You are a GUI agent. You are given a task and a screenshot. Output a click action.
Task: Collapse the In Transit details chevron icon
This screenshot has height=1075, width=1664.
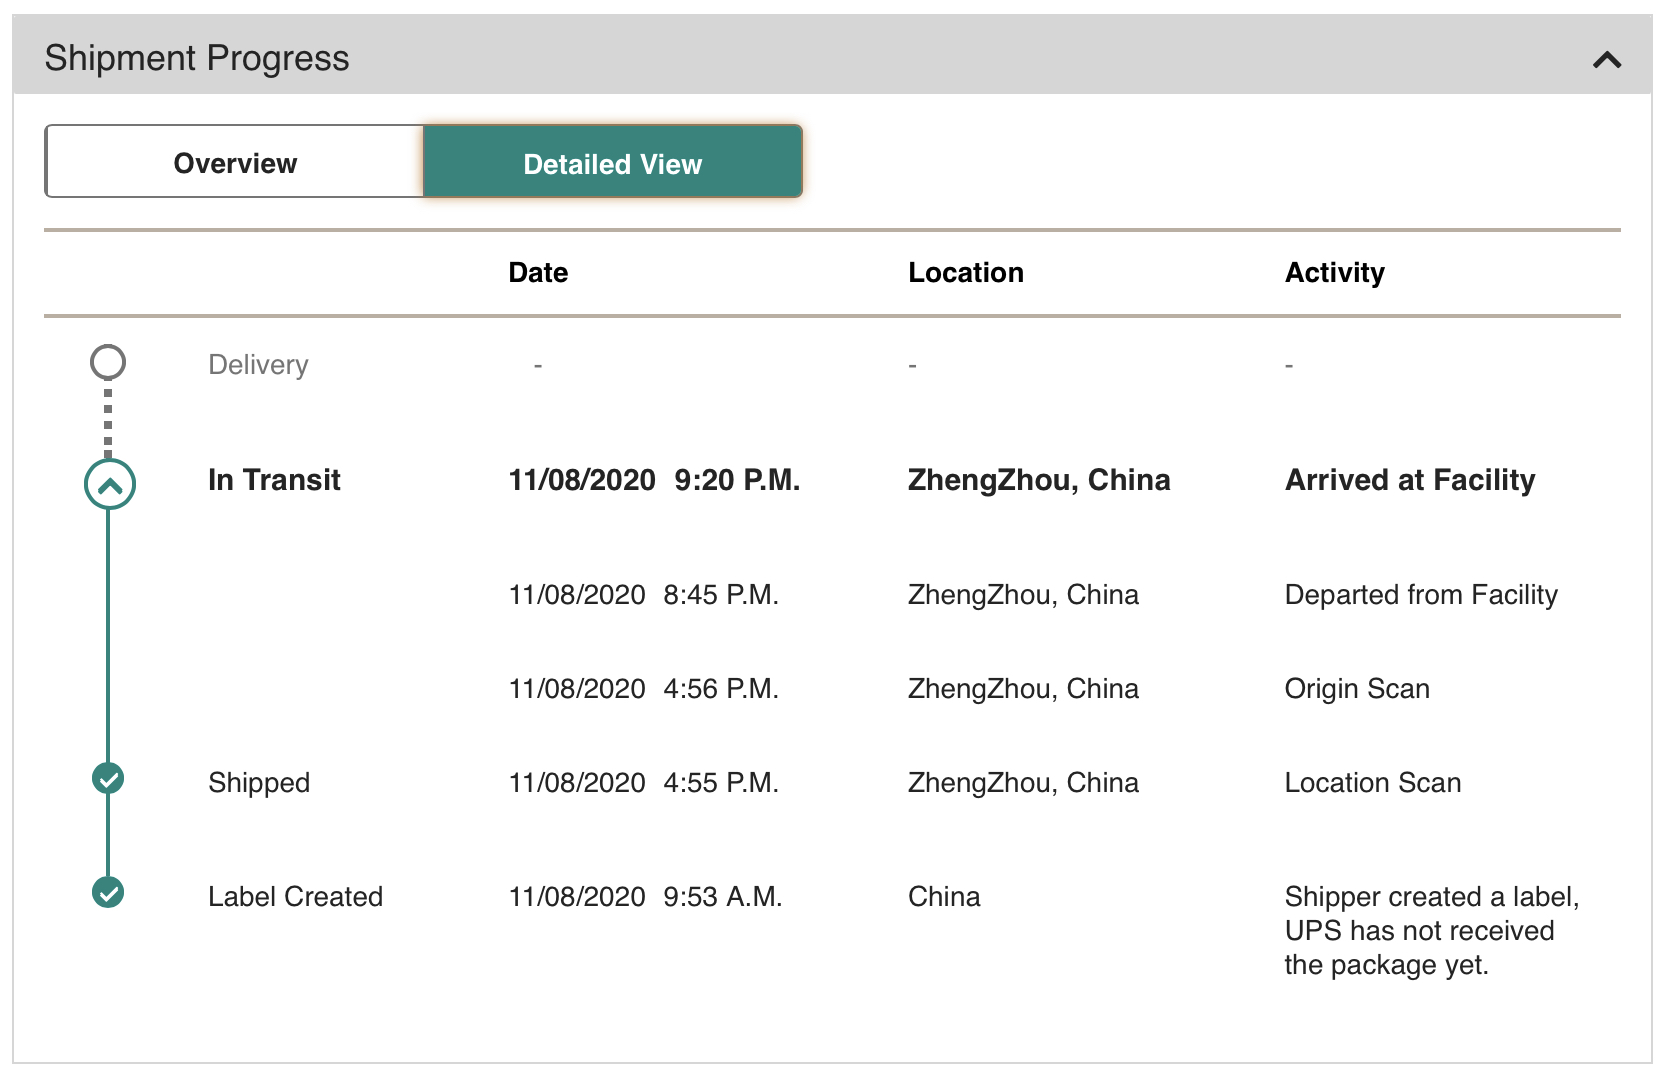coord(109,485)
